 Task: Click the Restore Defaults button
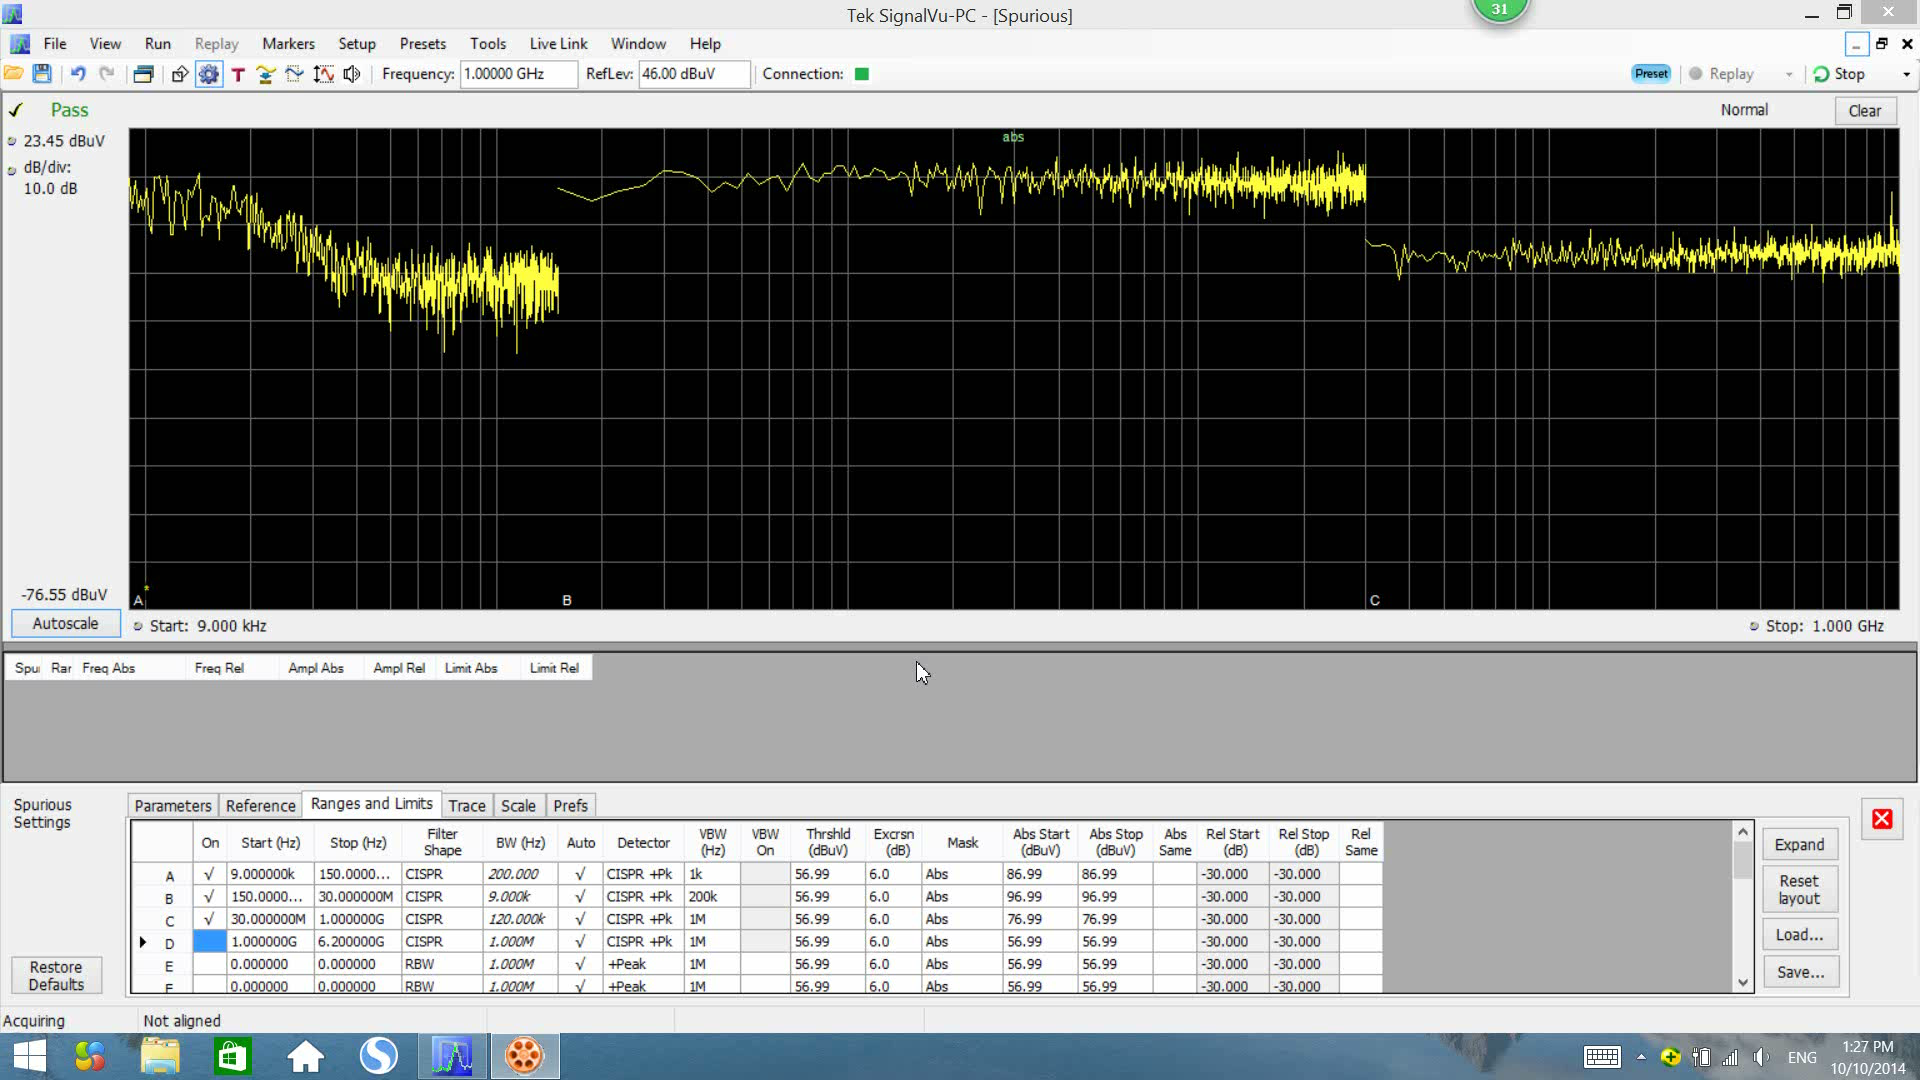coord(56,976)
